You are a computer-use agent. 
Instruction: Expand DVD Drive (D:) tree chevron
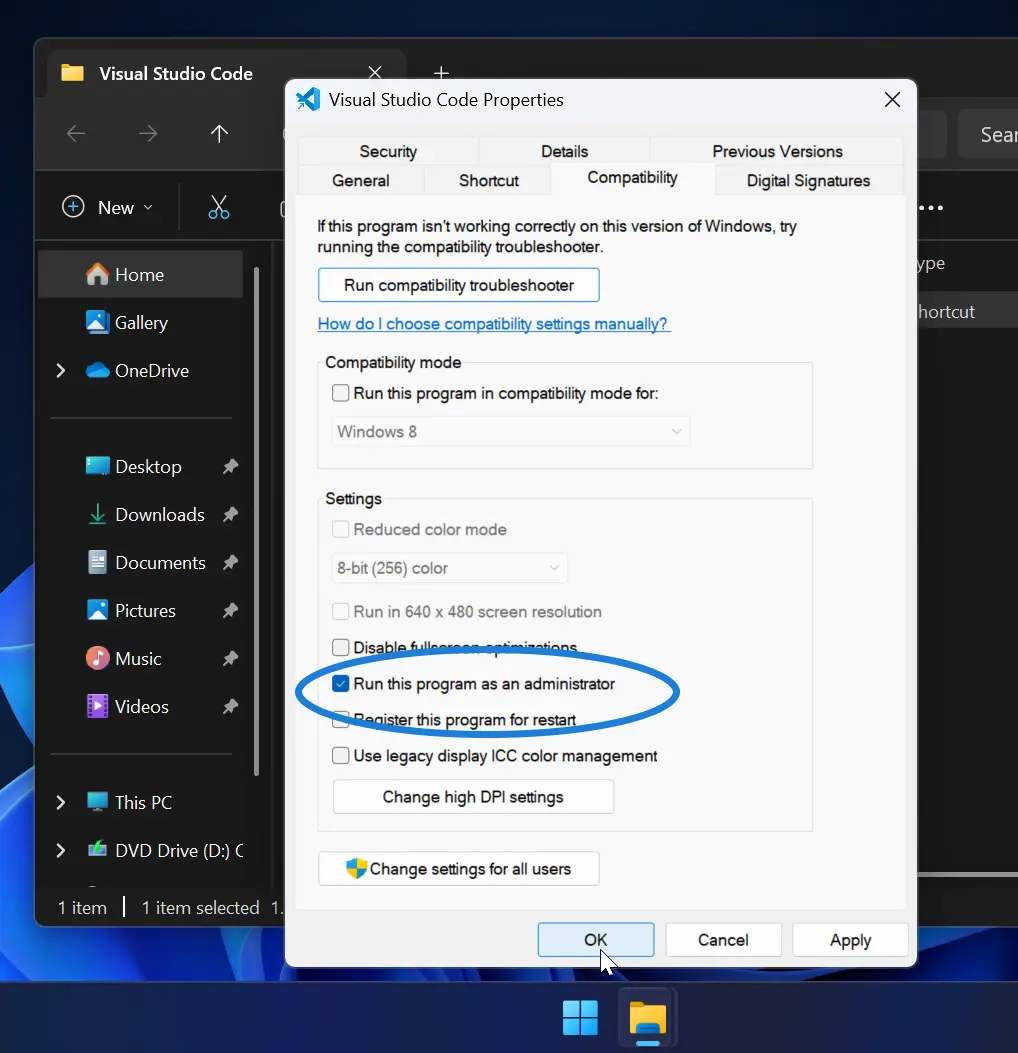point(60,850)
